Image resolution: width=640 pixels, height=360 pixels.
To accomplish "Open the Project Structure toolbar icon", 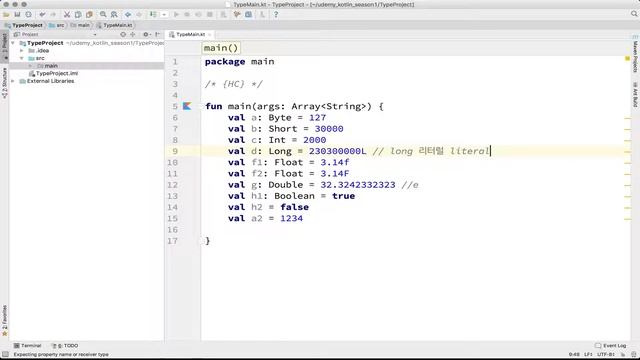I will [248, 15].
